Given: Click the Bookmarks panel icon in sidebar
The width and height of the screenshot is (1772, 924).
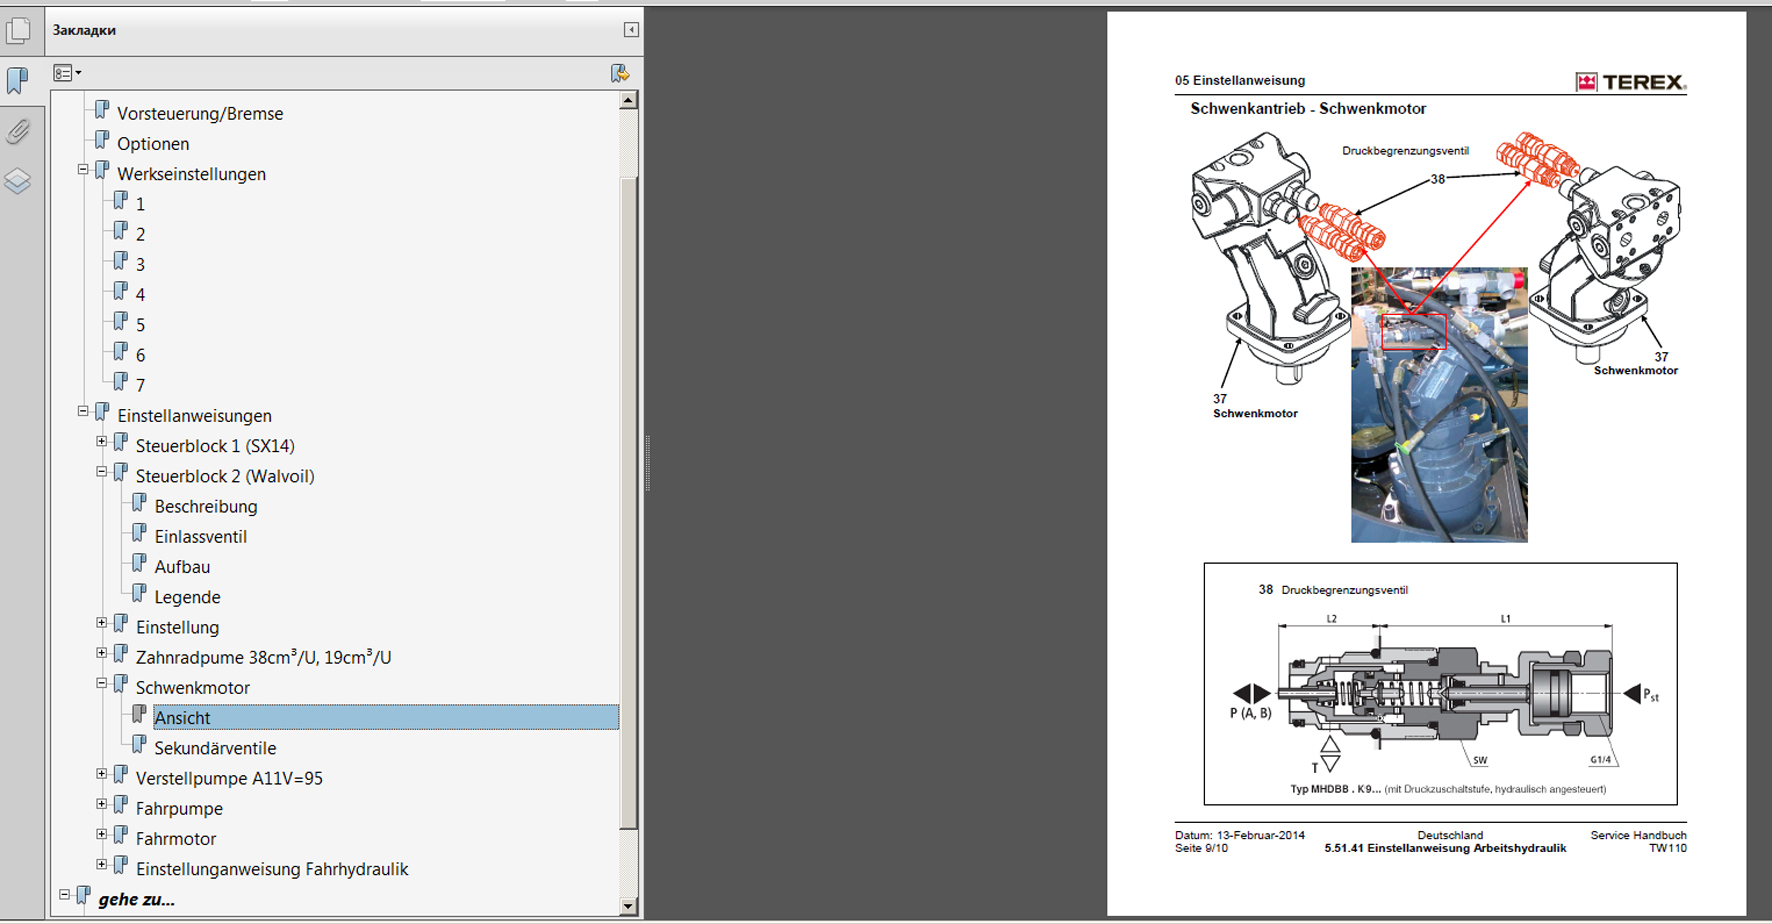Looking at the screenshot, I should (18, 80).
